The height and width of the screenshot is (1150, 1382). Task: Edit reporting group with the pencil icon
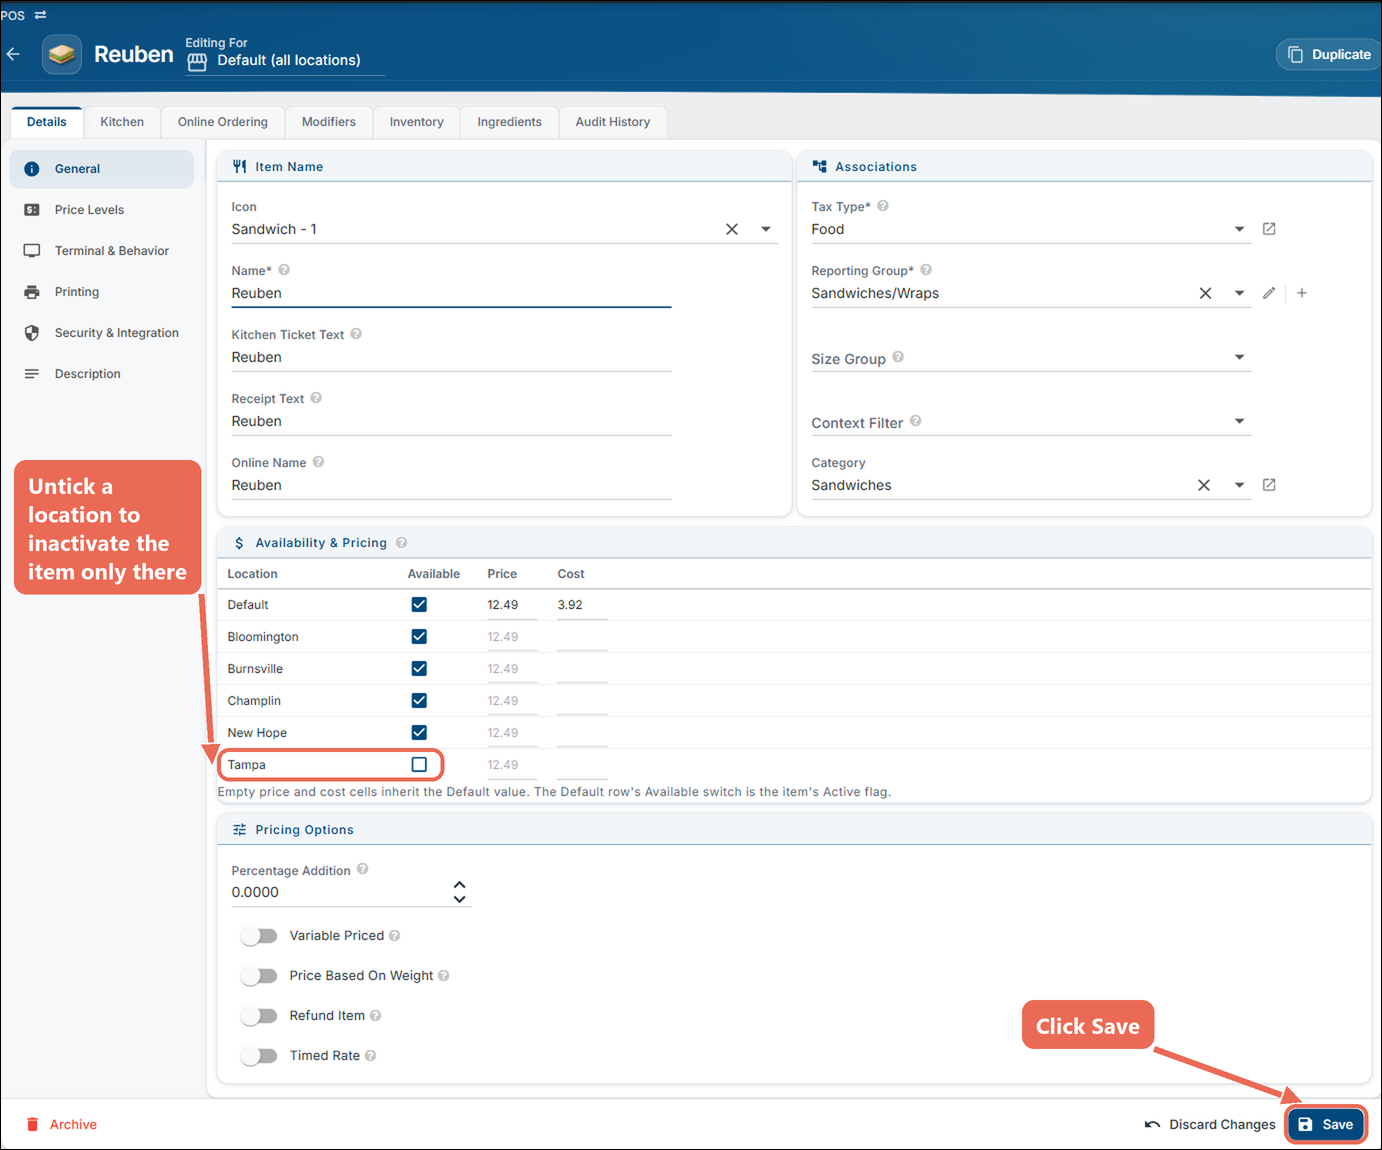point(1269,293)
